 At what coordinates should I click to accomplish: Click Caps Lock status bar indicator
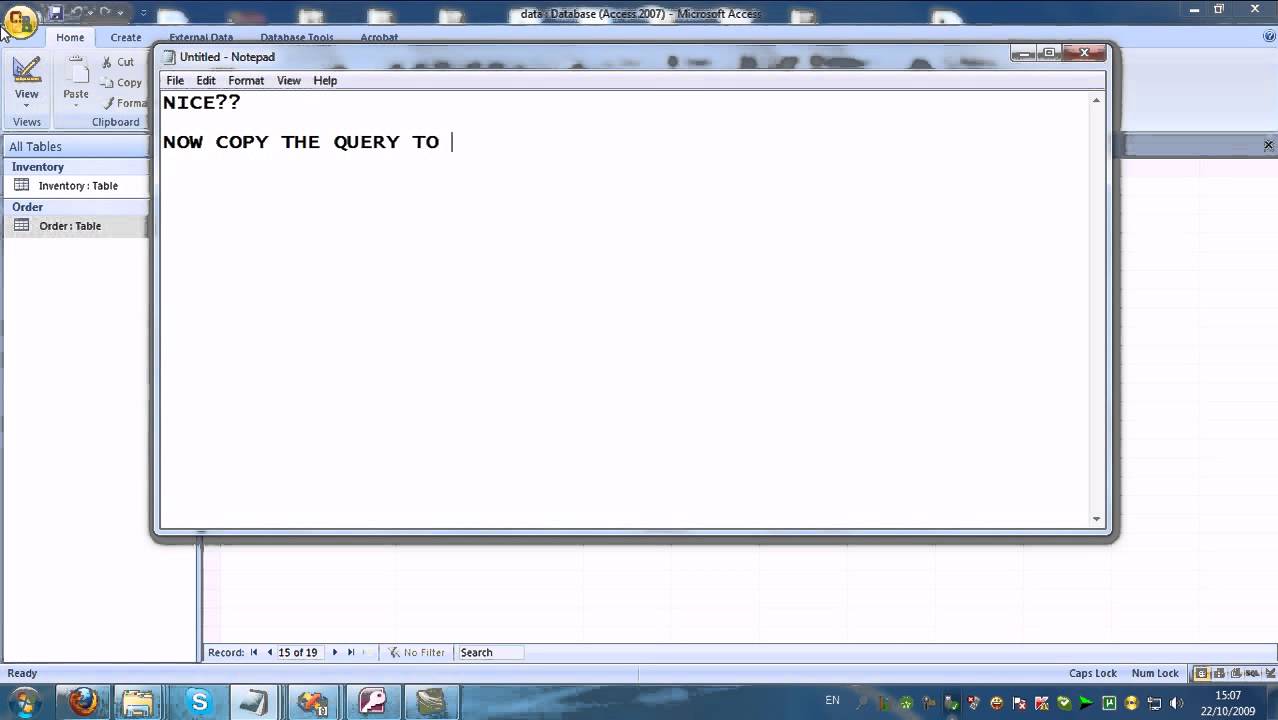point(1093,673)
